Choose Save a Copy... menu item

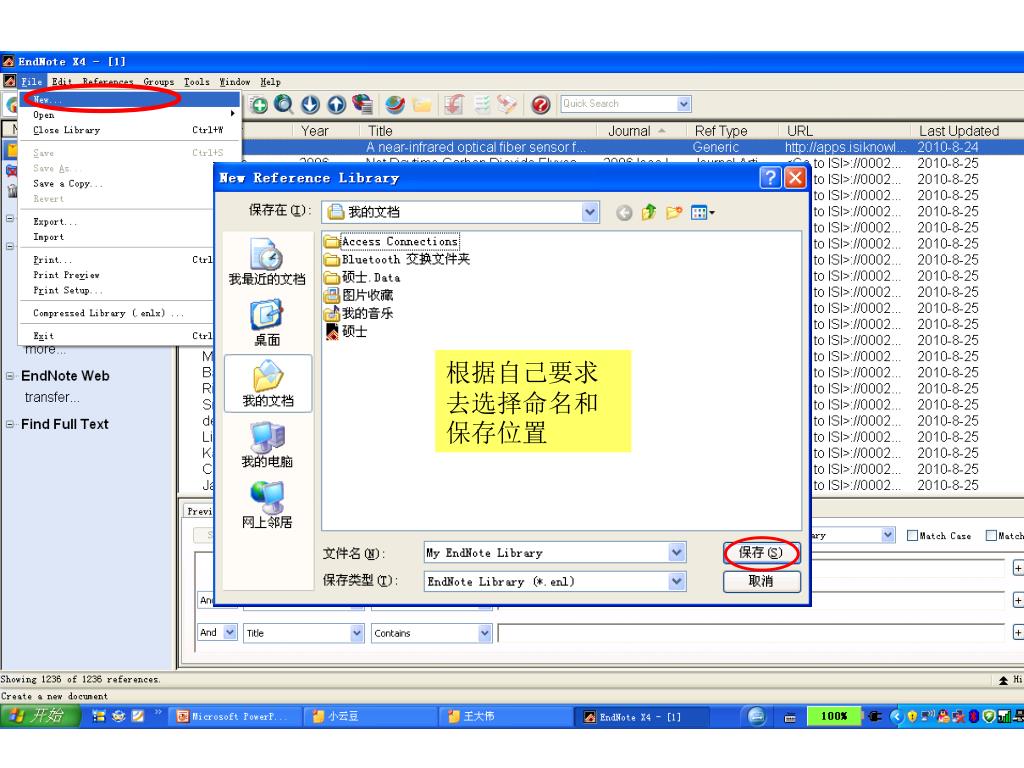[x=118, y=184]
